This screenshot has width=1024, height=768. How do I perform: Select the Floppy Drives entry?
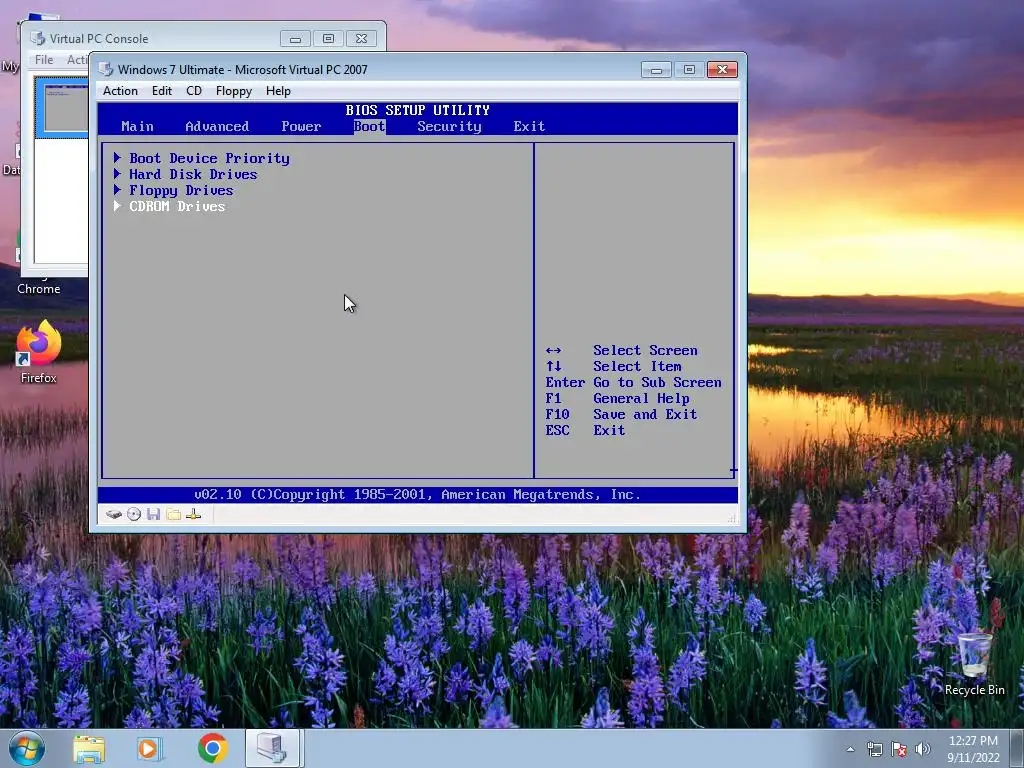(x=181, y=190)
